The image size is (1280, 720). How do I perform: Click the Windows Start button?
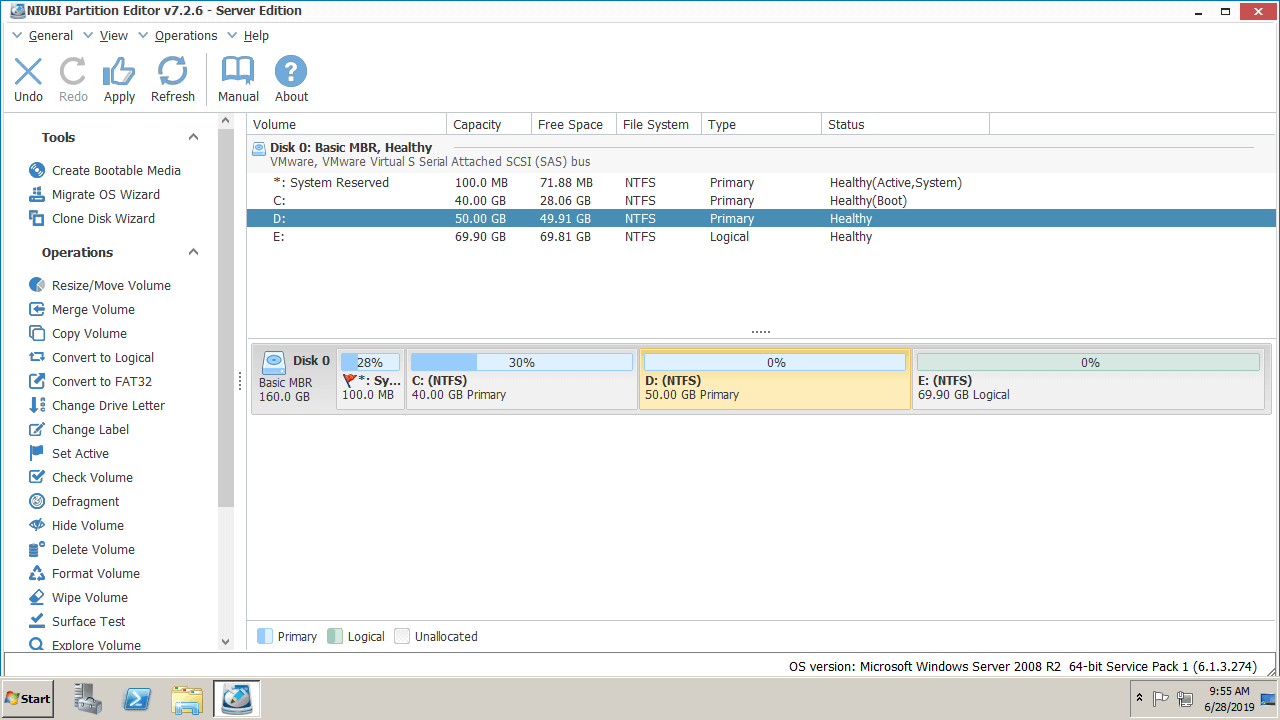[x=28, y=699]
